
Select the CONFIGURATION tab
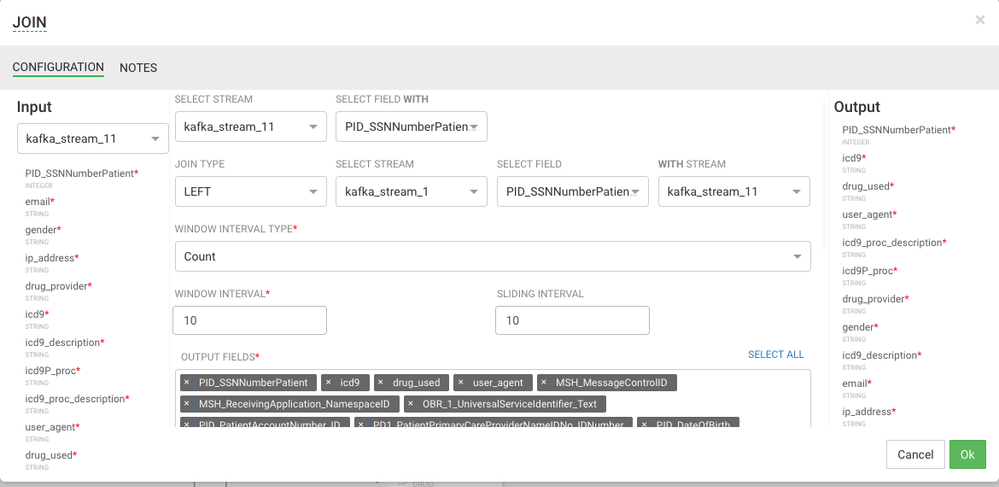(58, 68)
